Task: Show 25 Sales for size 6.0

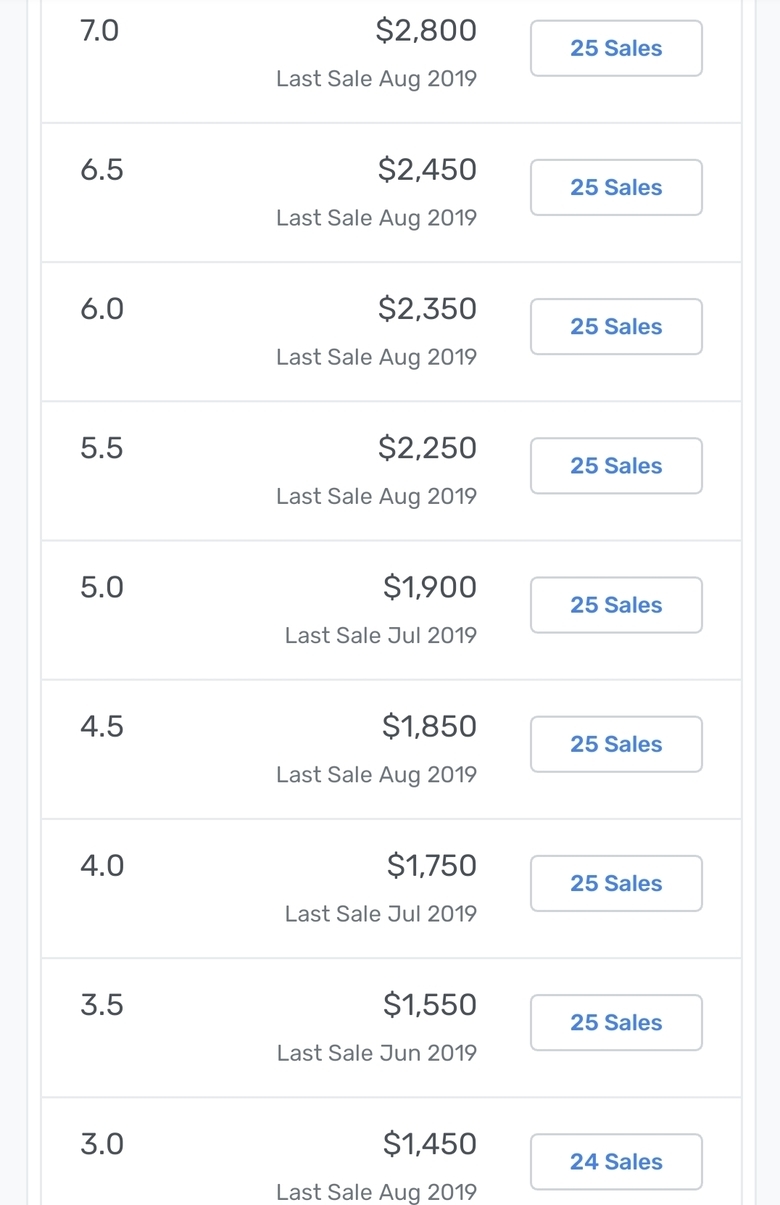Action: pos(616,326)
